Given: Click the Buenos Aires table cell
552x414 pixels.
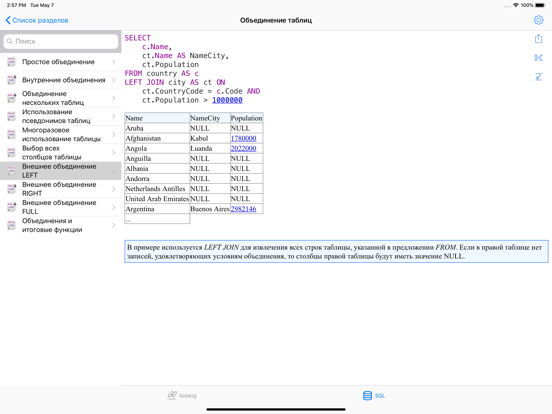Looking at the screenshot, I should 210,209.
